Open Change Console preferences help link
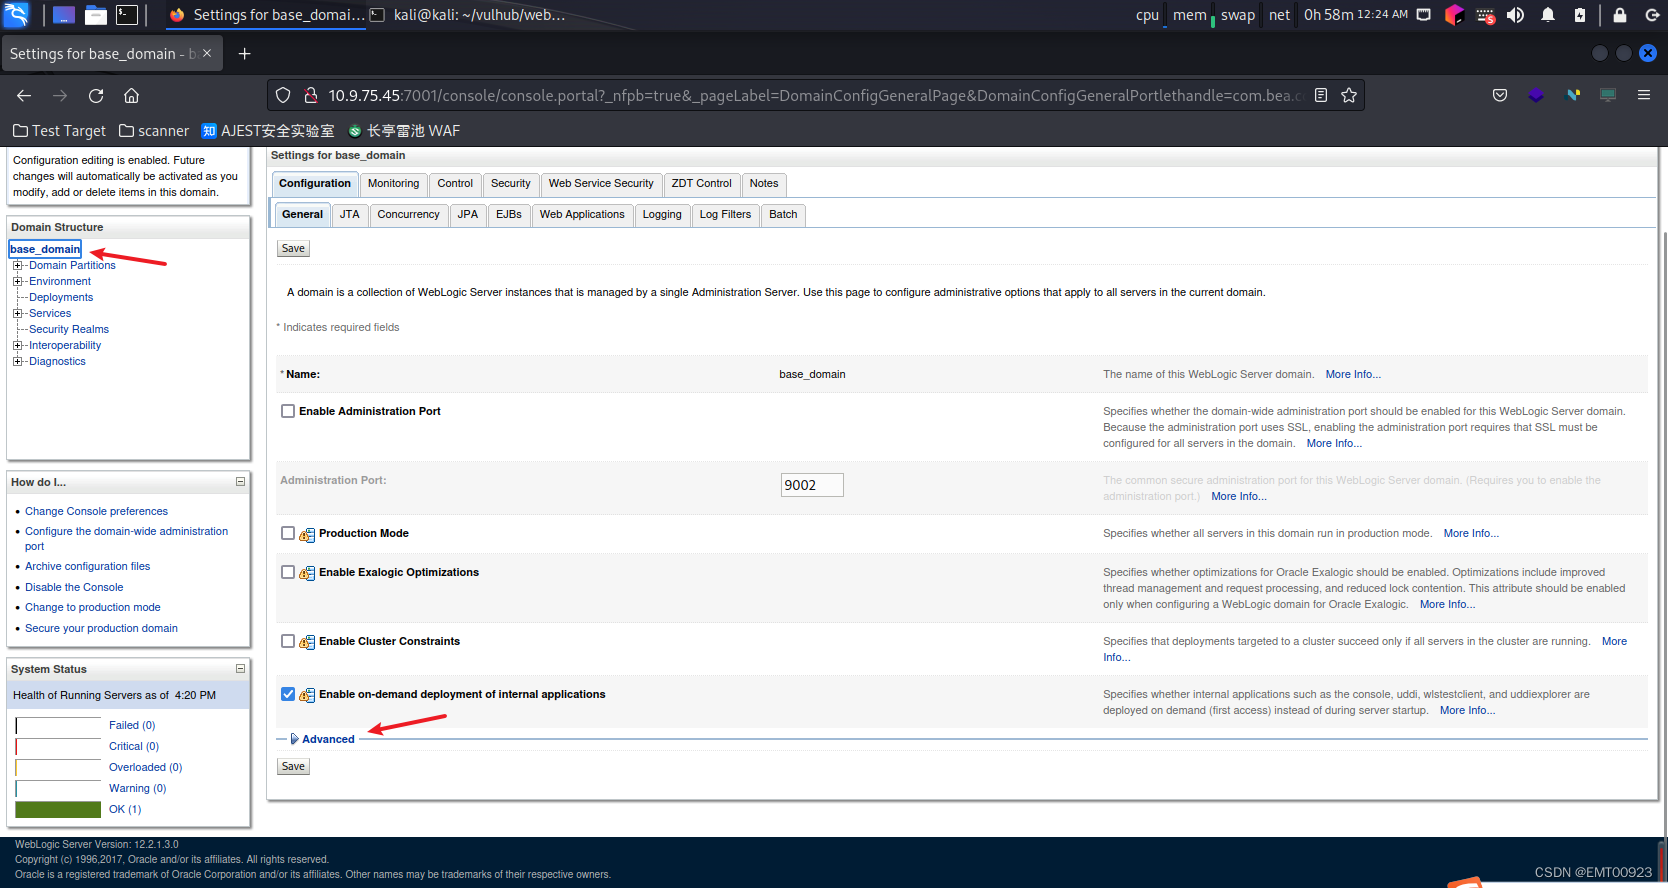Screen dimensions: 1668x888 coord(96,511)
